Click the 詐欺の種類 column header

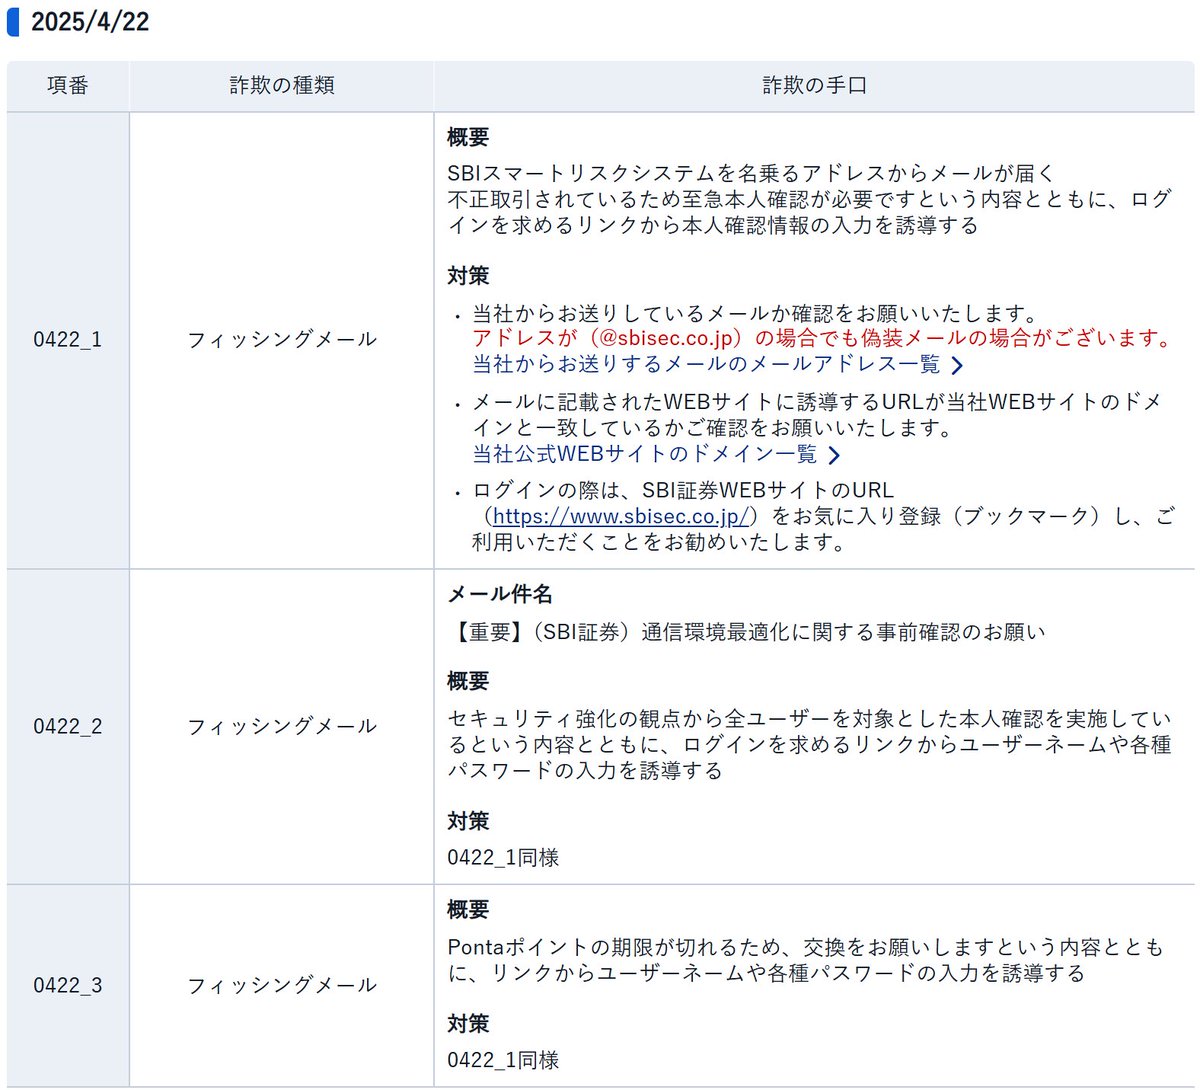coord(280,85)
